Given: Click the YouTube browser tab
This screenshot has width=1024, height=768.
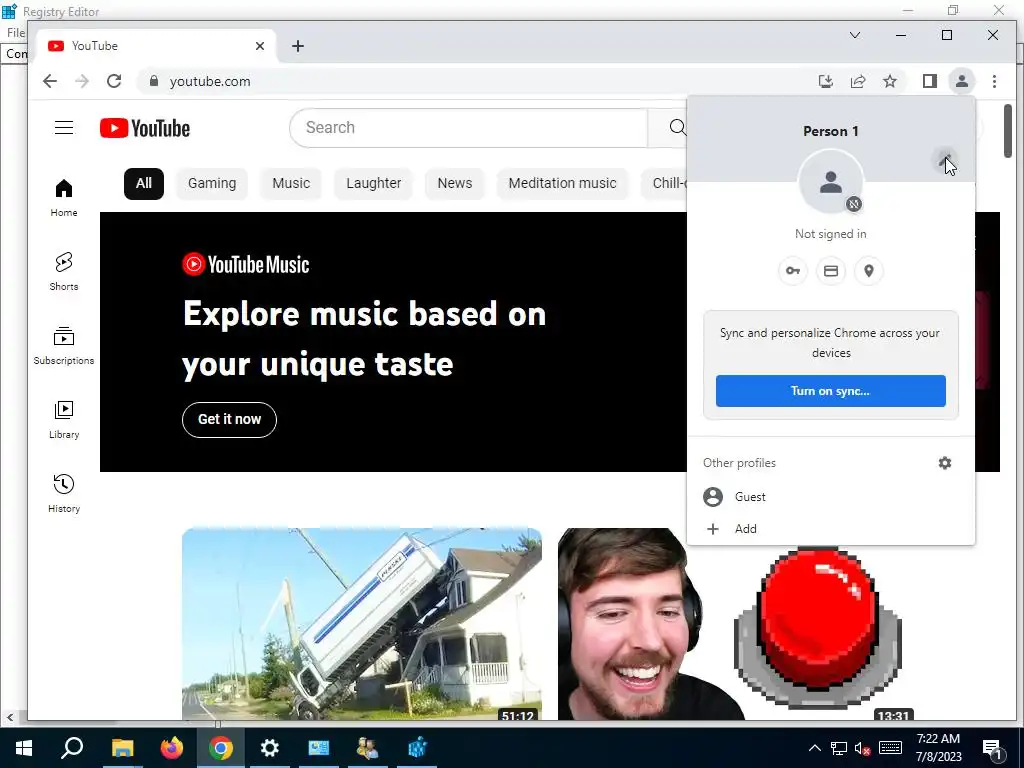Looking at the screenshot, I should tap(153, 46).
